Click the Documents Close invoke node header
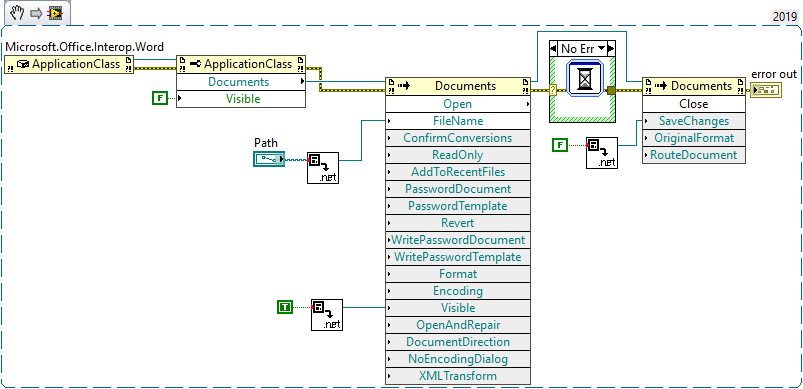Image resolution: width=803 pixels, height=389 pixels. click(694, 86)
